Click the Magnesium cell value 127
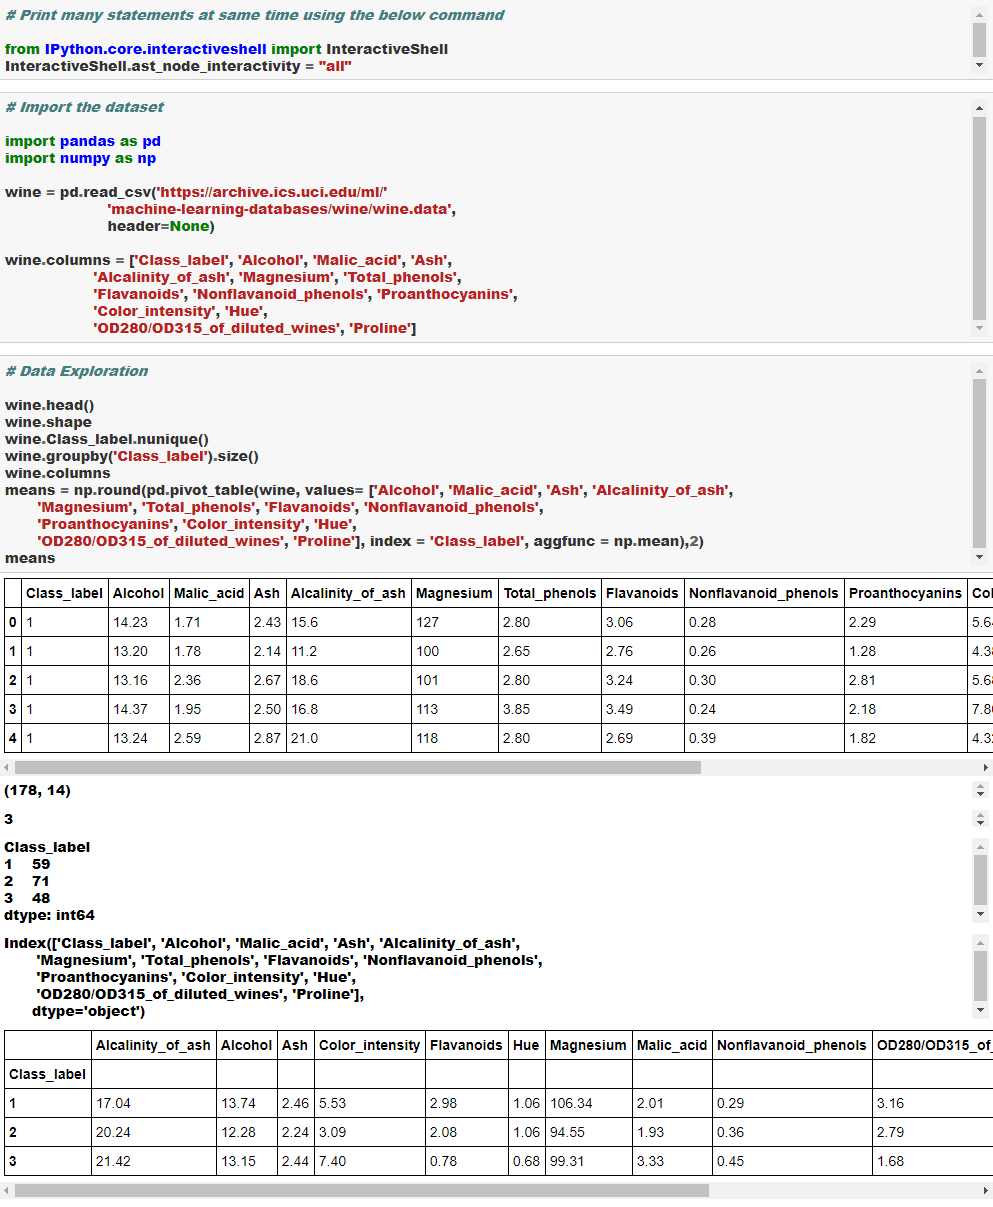The image size is (993, 1207). pos(427,622)
